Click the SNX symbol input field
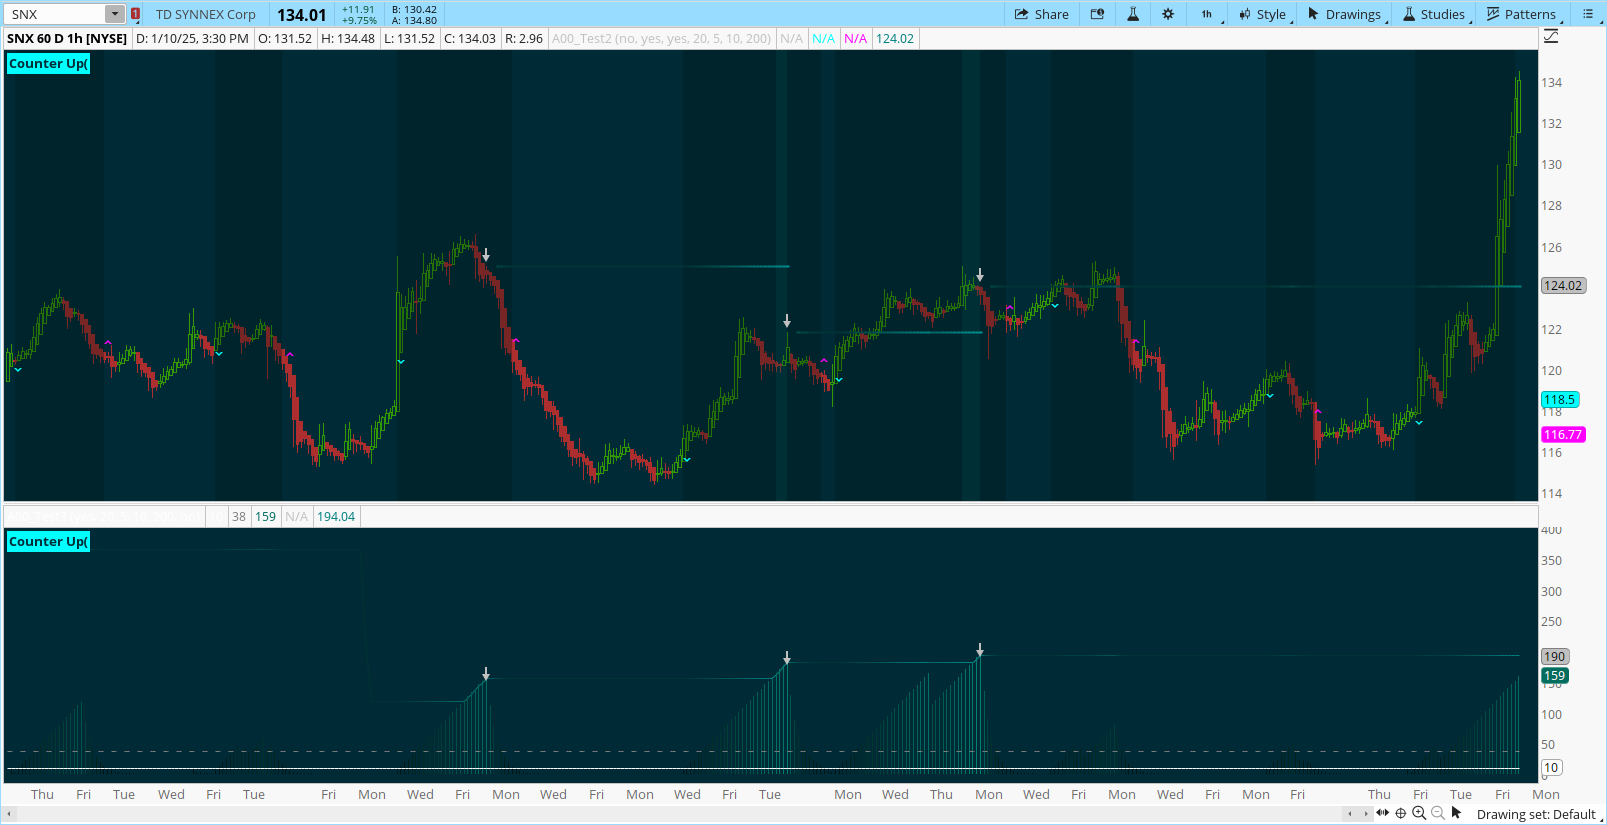This screenshot has width=1607, height=825. pos(56,14)
